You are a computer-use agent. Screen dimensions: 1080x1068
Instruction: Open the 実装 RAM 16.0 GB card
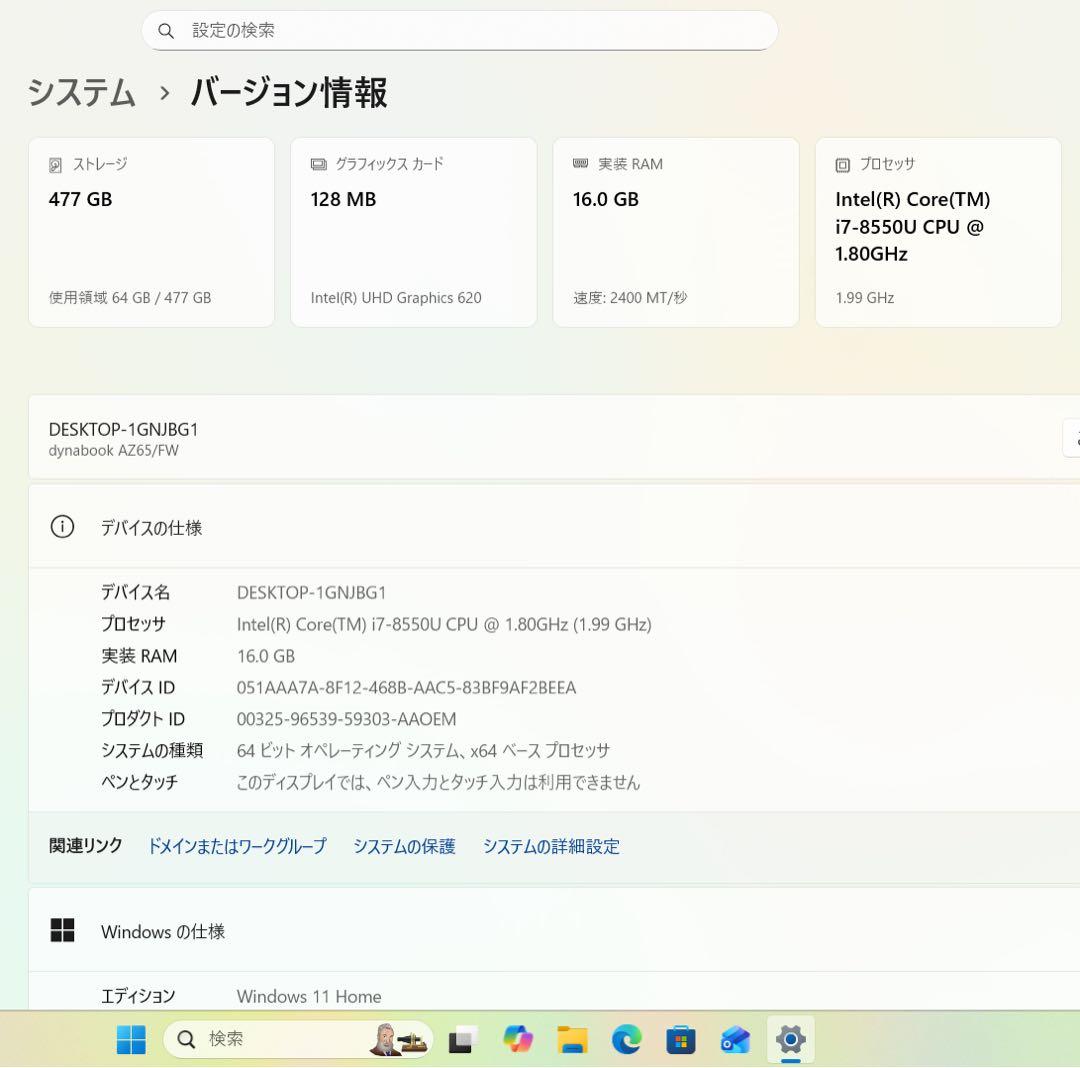[x=676, y=232]
